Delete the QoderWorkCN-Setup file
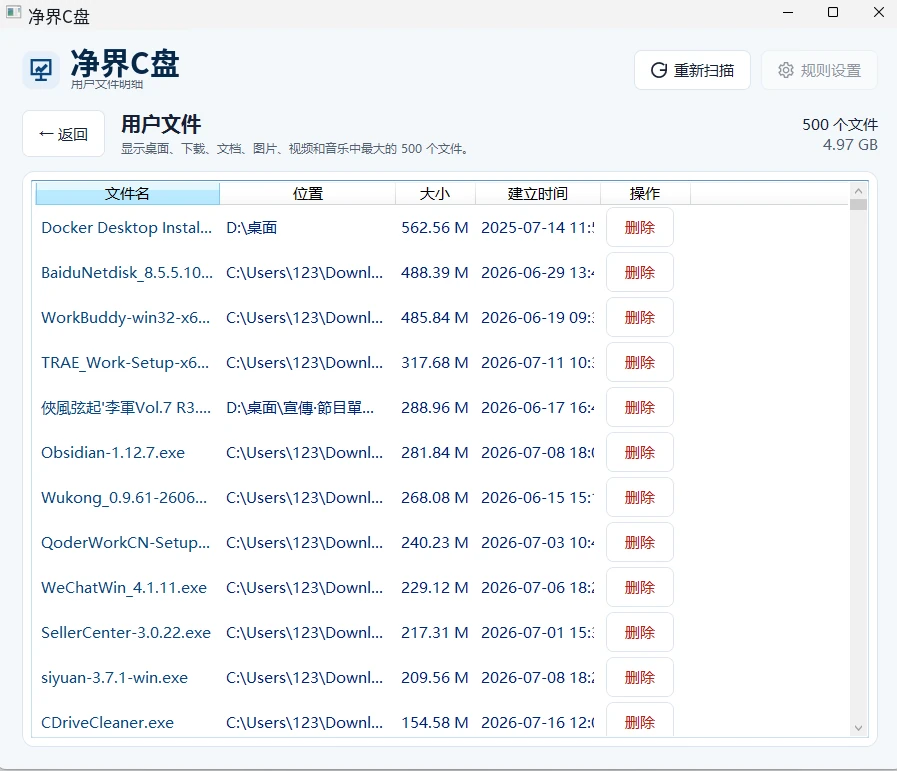The width and height of the screenshot is (897, 771). tap(640, 542)
